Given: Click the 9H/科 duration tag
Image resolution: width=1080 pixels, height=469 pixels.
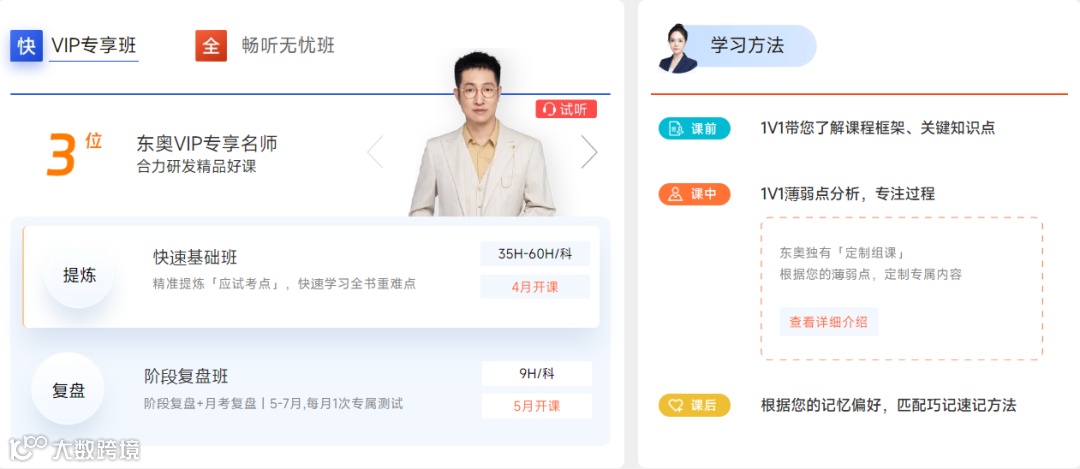Looking at the screenshot, I should click(537, 374).
